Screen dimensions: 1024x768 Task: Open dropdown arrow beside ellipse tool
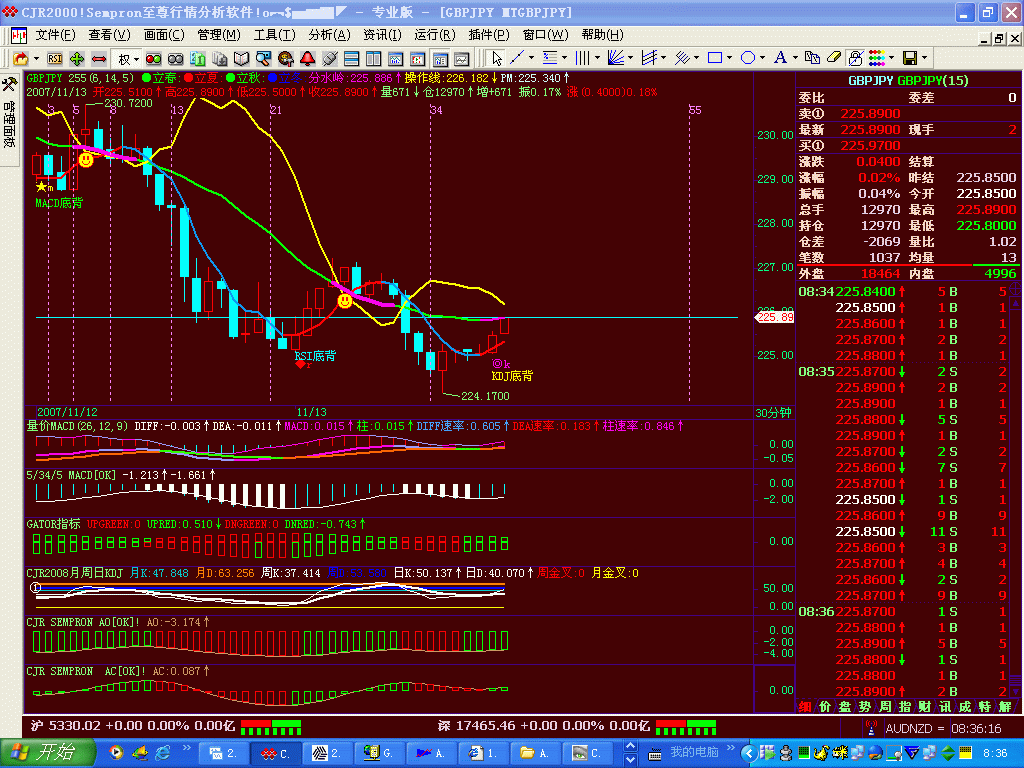pyautogui.click(x=762, y=58)
